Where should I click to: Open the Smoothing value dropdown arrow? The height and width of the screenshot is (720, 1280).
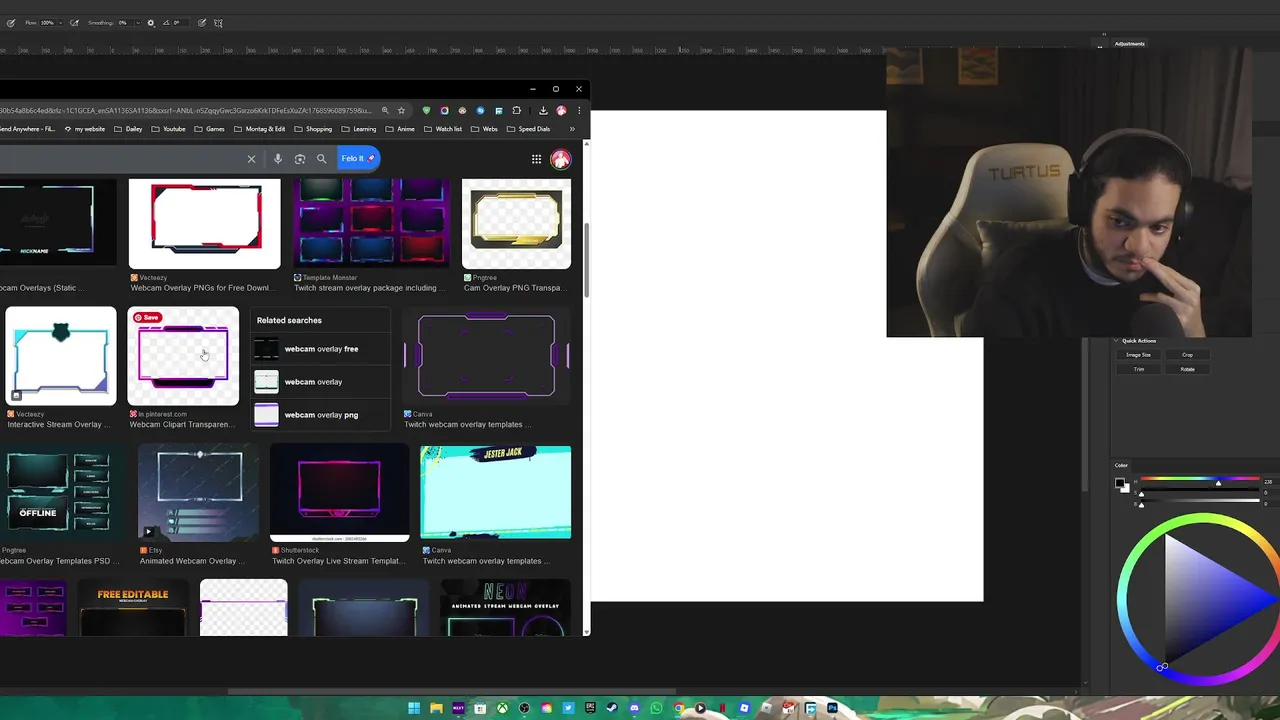pos(138,23)
